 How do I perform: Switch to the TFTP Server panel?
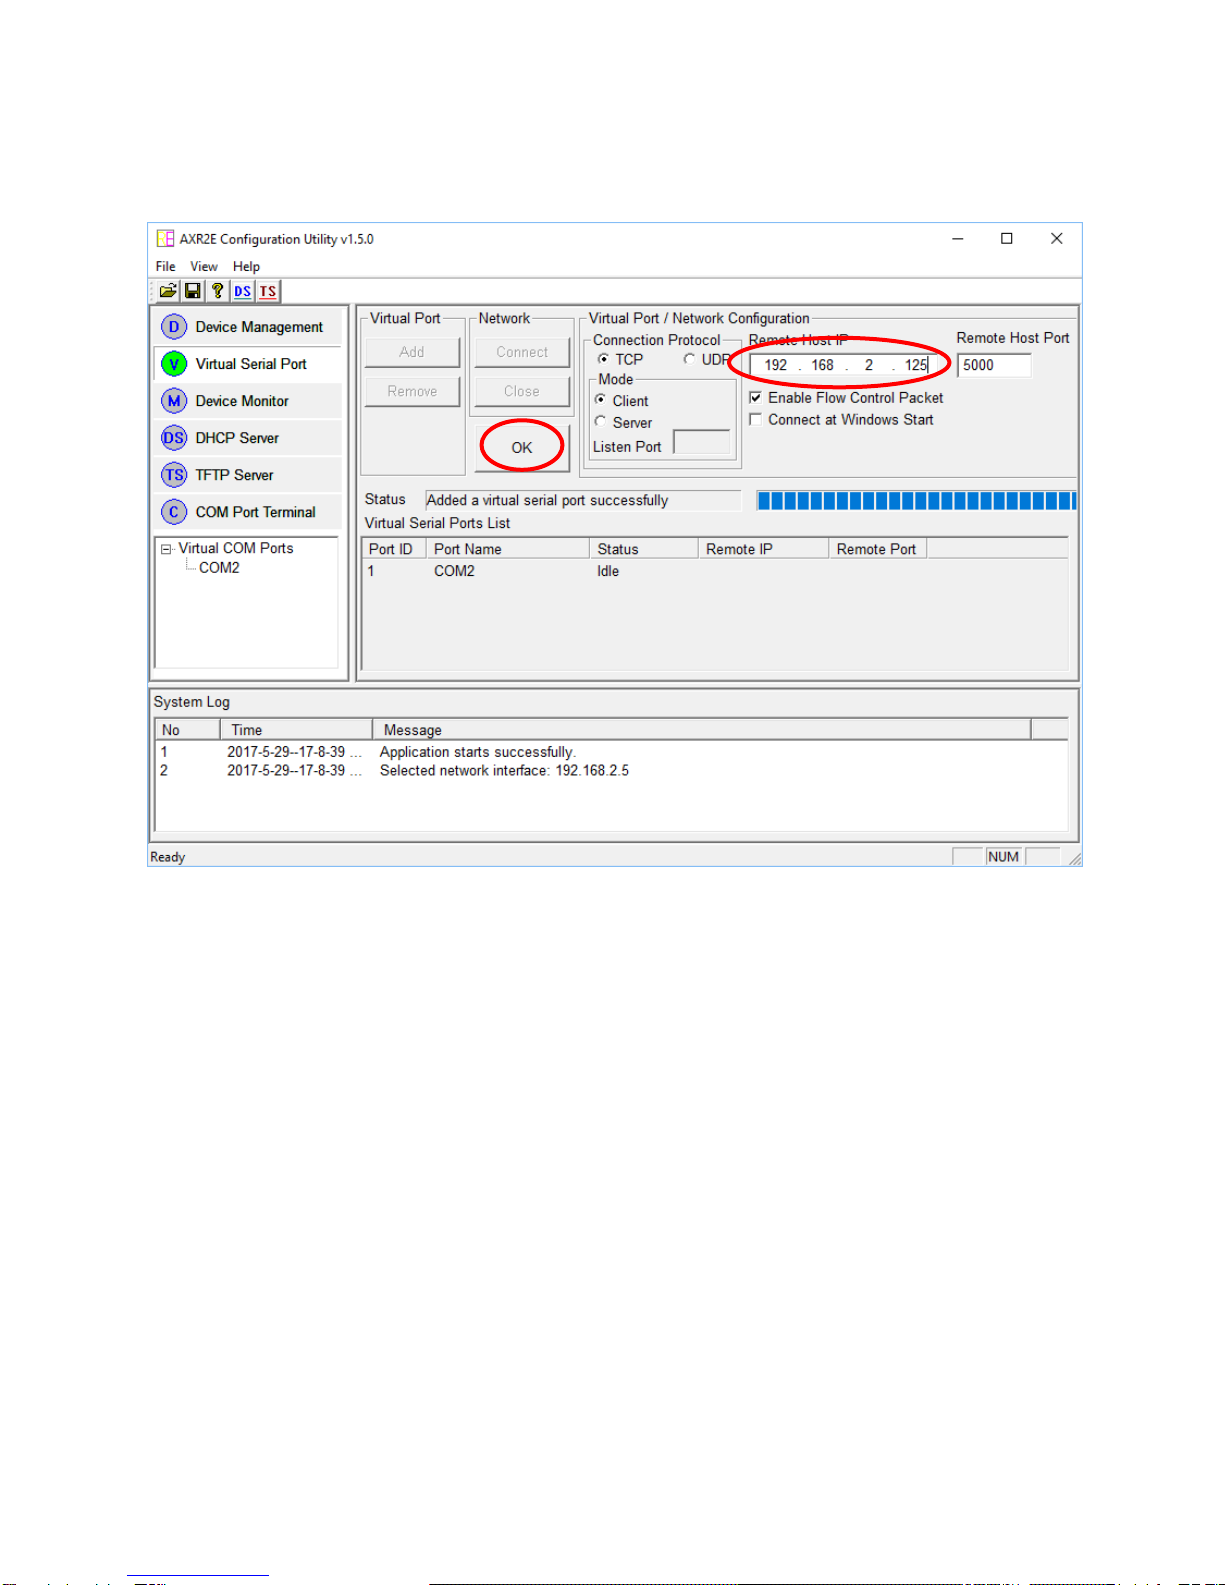point(248,475)
